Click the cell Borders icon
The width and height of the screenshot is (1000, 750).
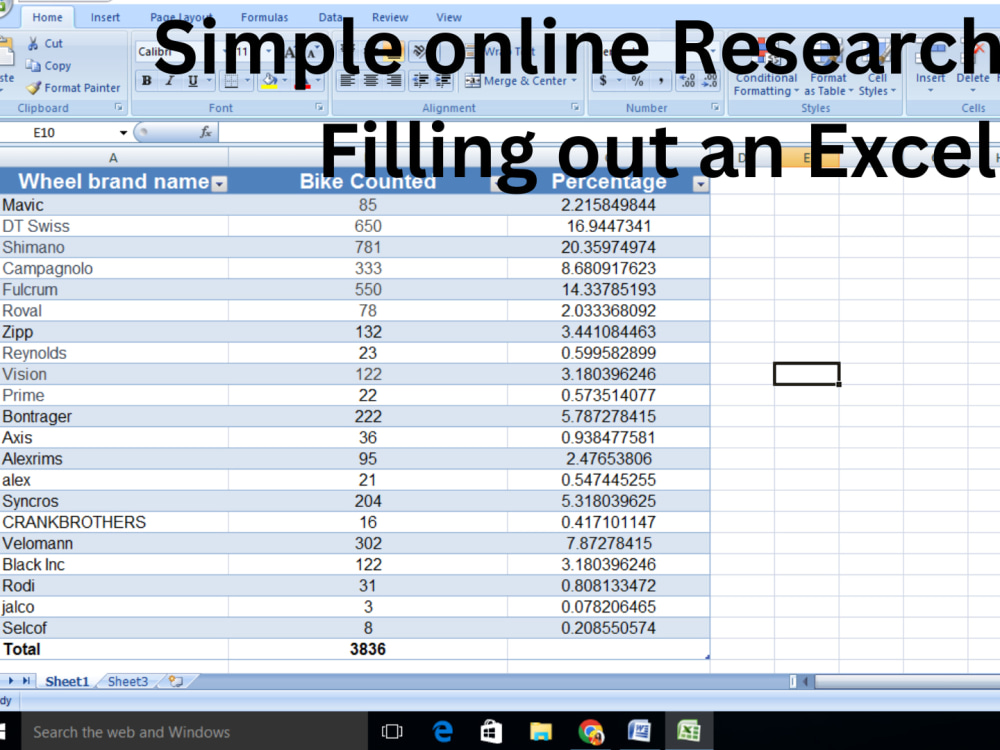click(x=231, y=81)
